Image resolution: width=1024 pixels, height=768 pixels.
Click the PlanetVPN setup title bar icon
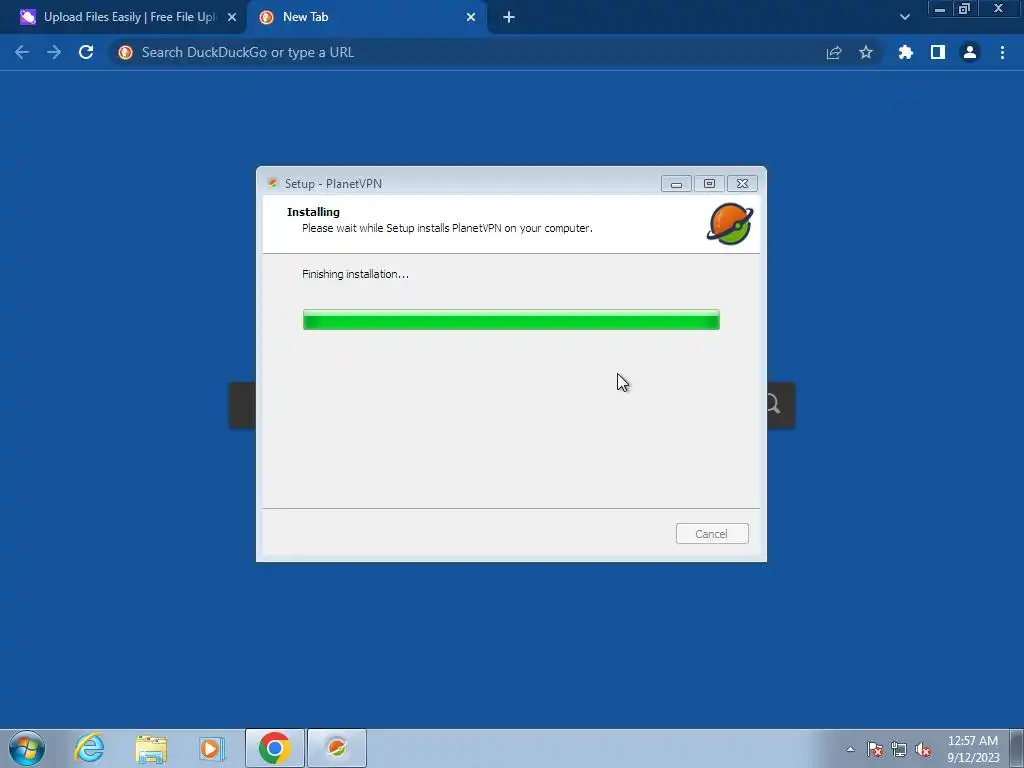point(272,184)
